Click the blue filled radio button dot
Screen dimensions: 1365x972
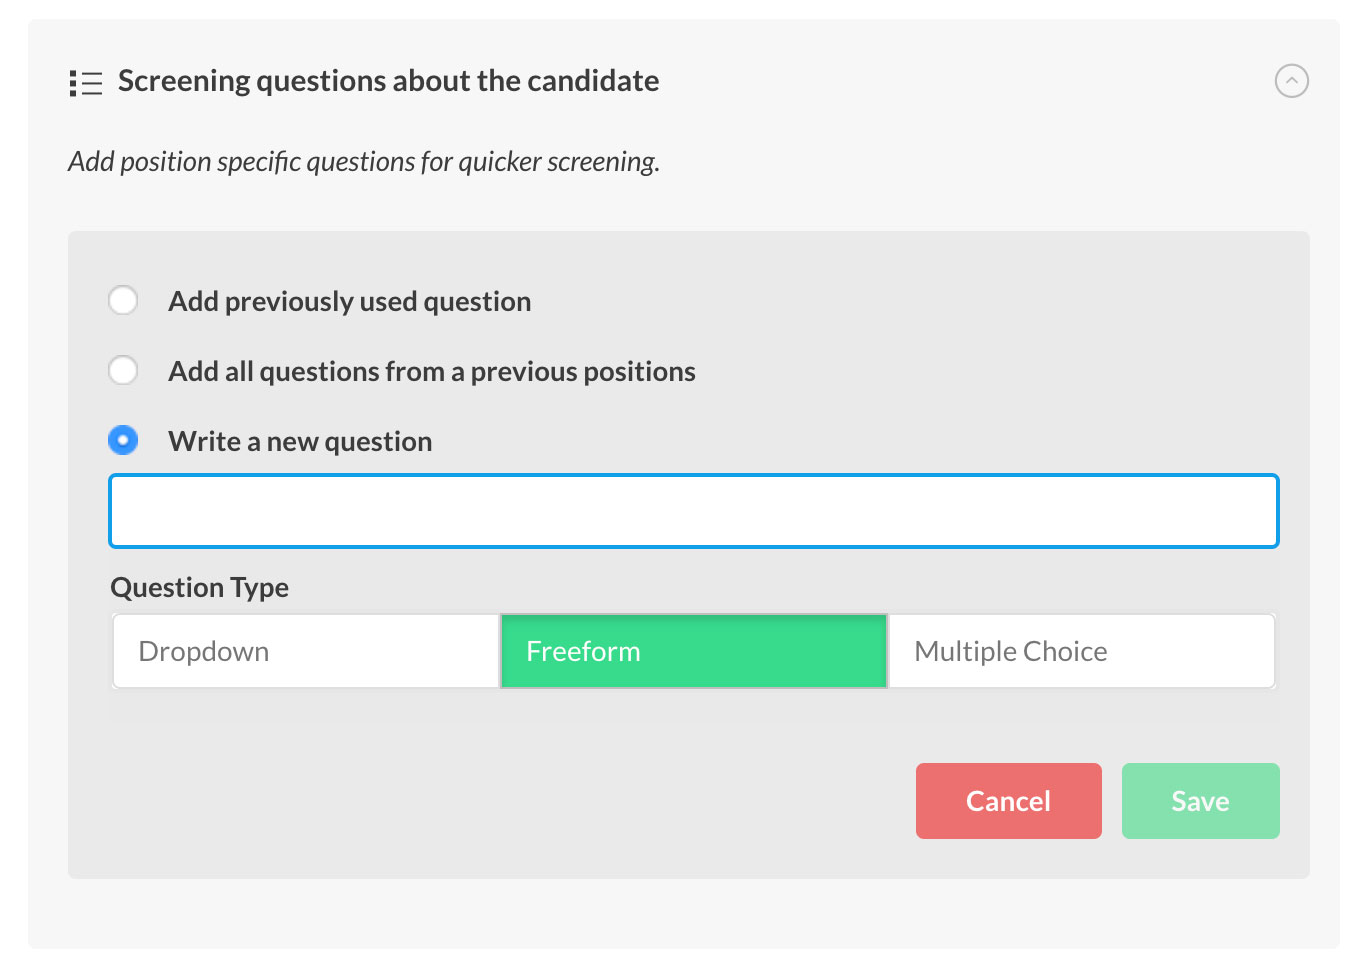tap(123, 440)
